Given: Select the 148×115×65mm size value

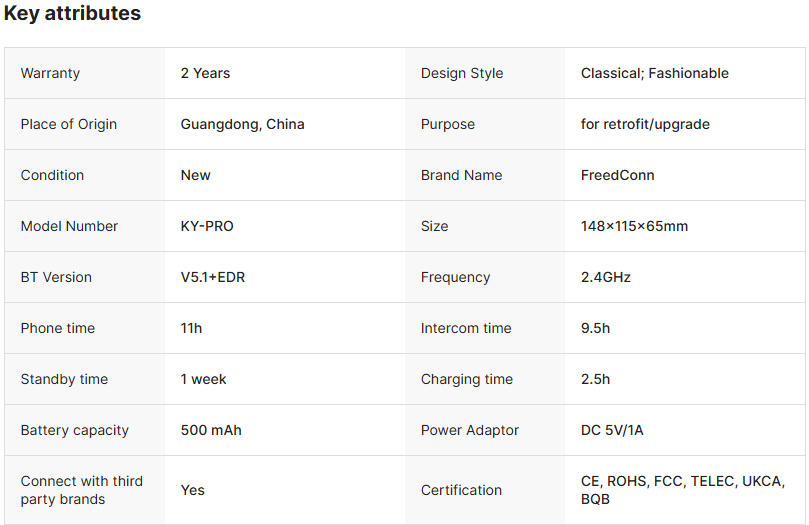Looking at the screenshot, I should point(634,226).
